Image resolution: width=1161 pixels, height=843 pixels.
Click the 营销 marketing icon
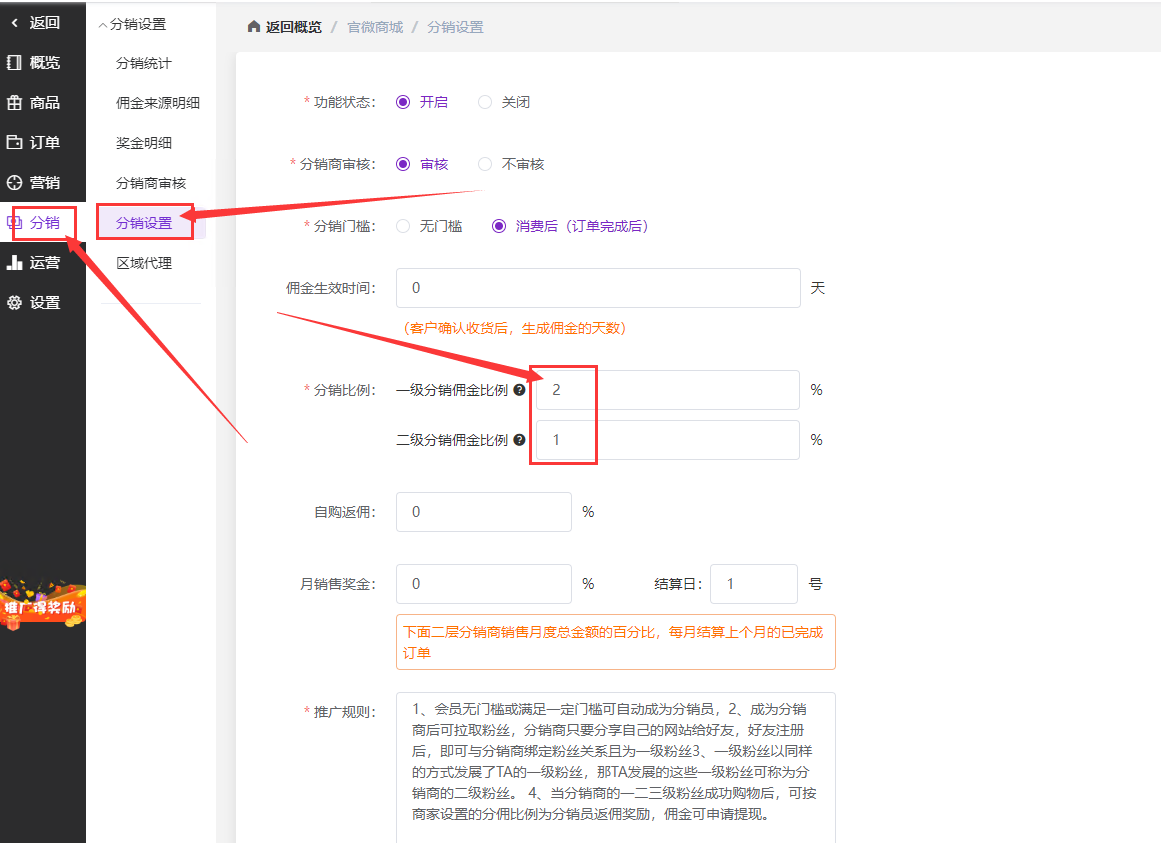click(x=14, y=182)
